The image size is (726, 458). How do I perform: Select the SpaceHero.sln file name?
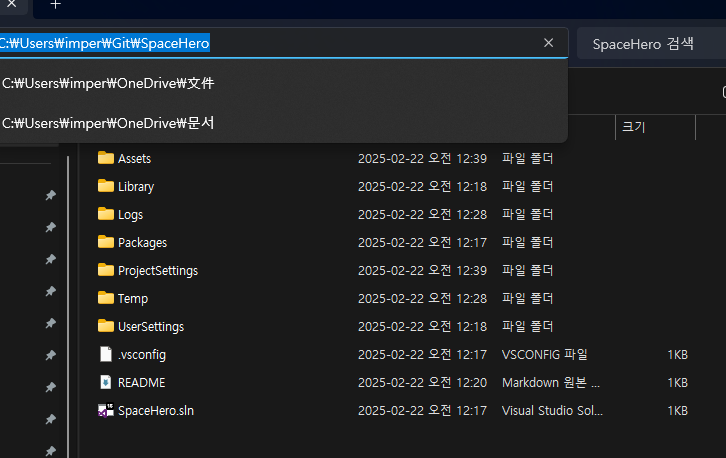coord(156,411)
